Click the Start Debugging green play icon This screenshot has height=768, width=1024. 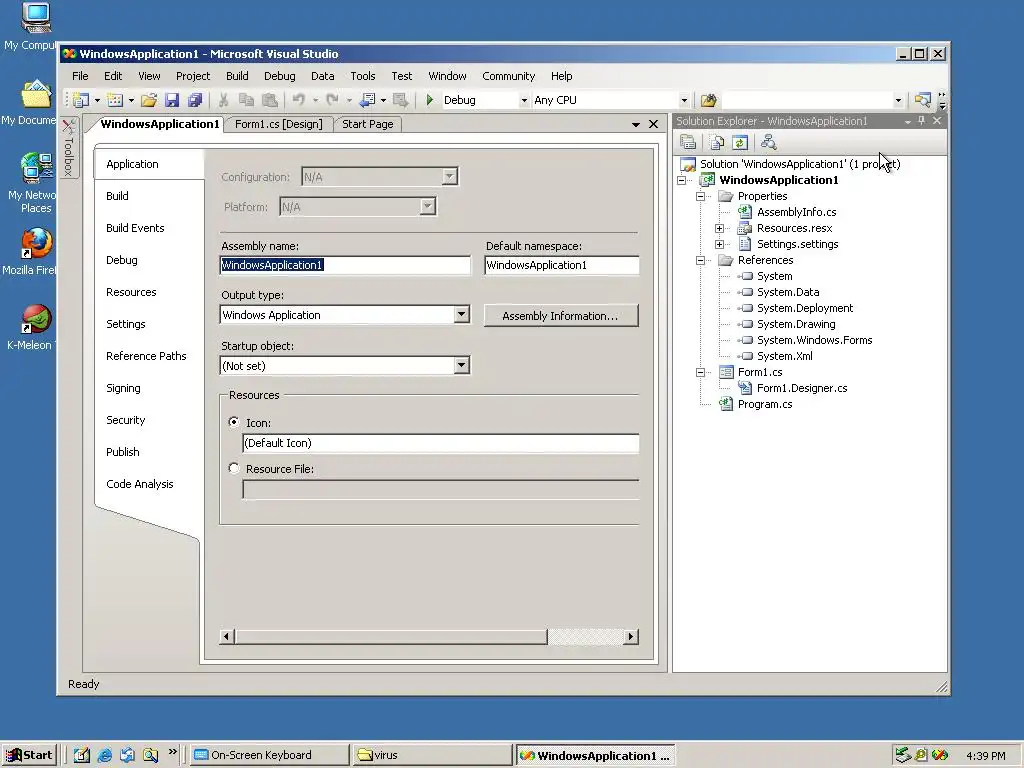coord(429,100)
